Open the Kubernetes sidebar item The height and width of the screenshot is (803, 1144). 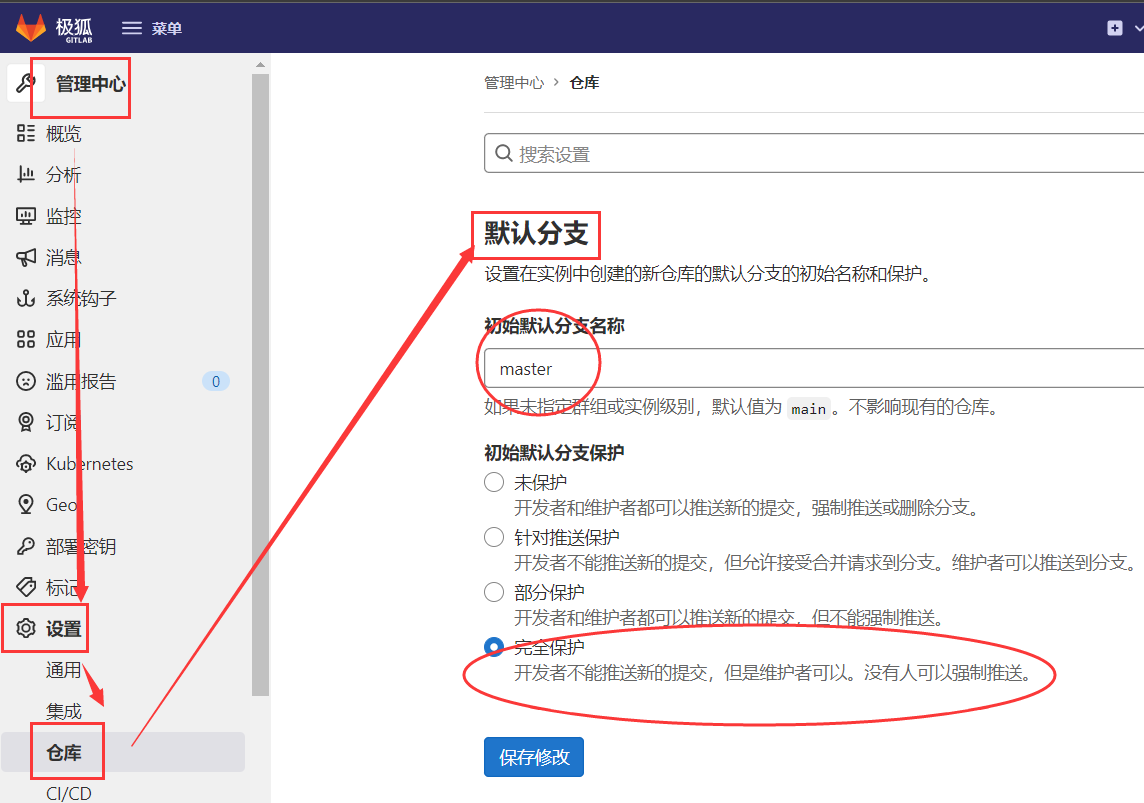90,464
